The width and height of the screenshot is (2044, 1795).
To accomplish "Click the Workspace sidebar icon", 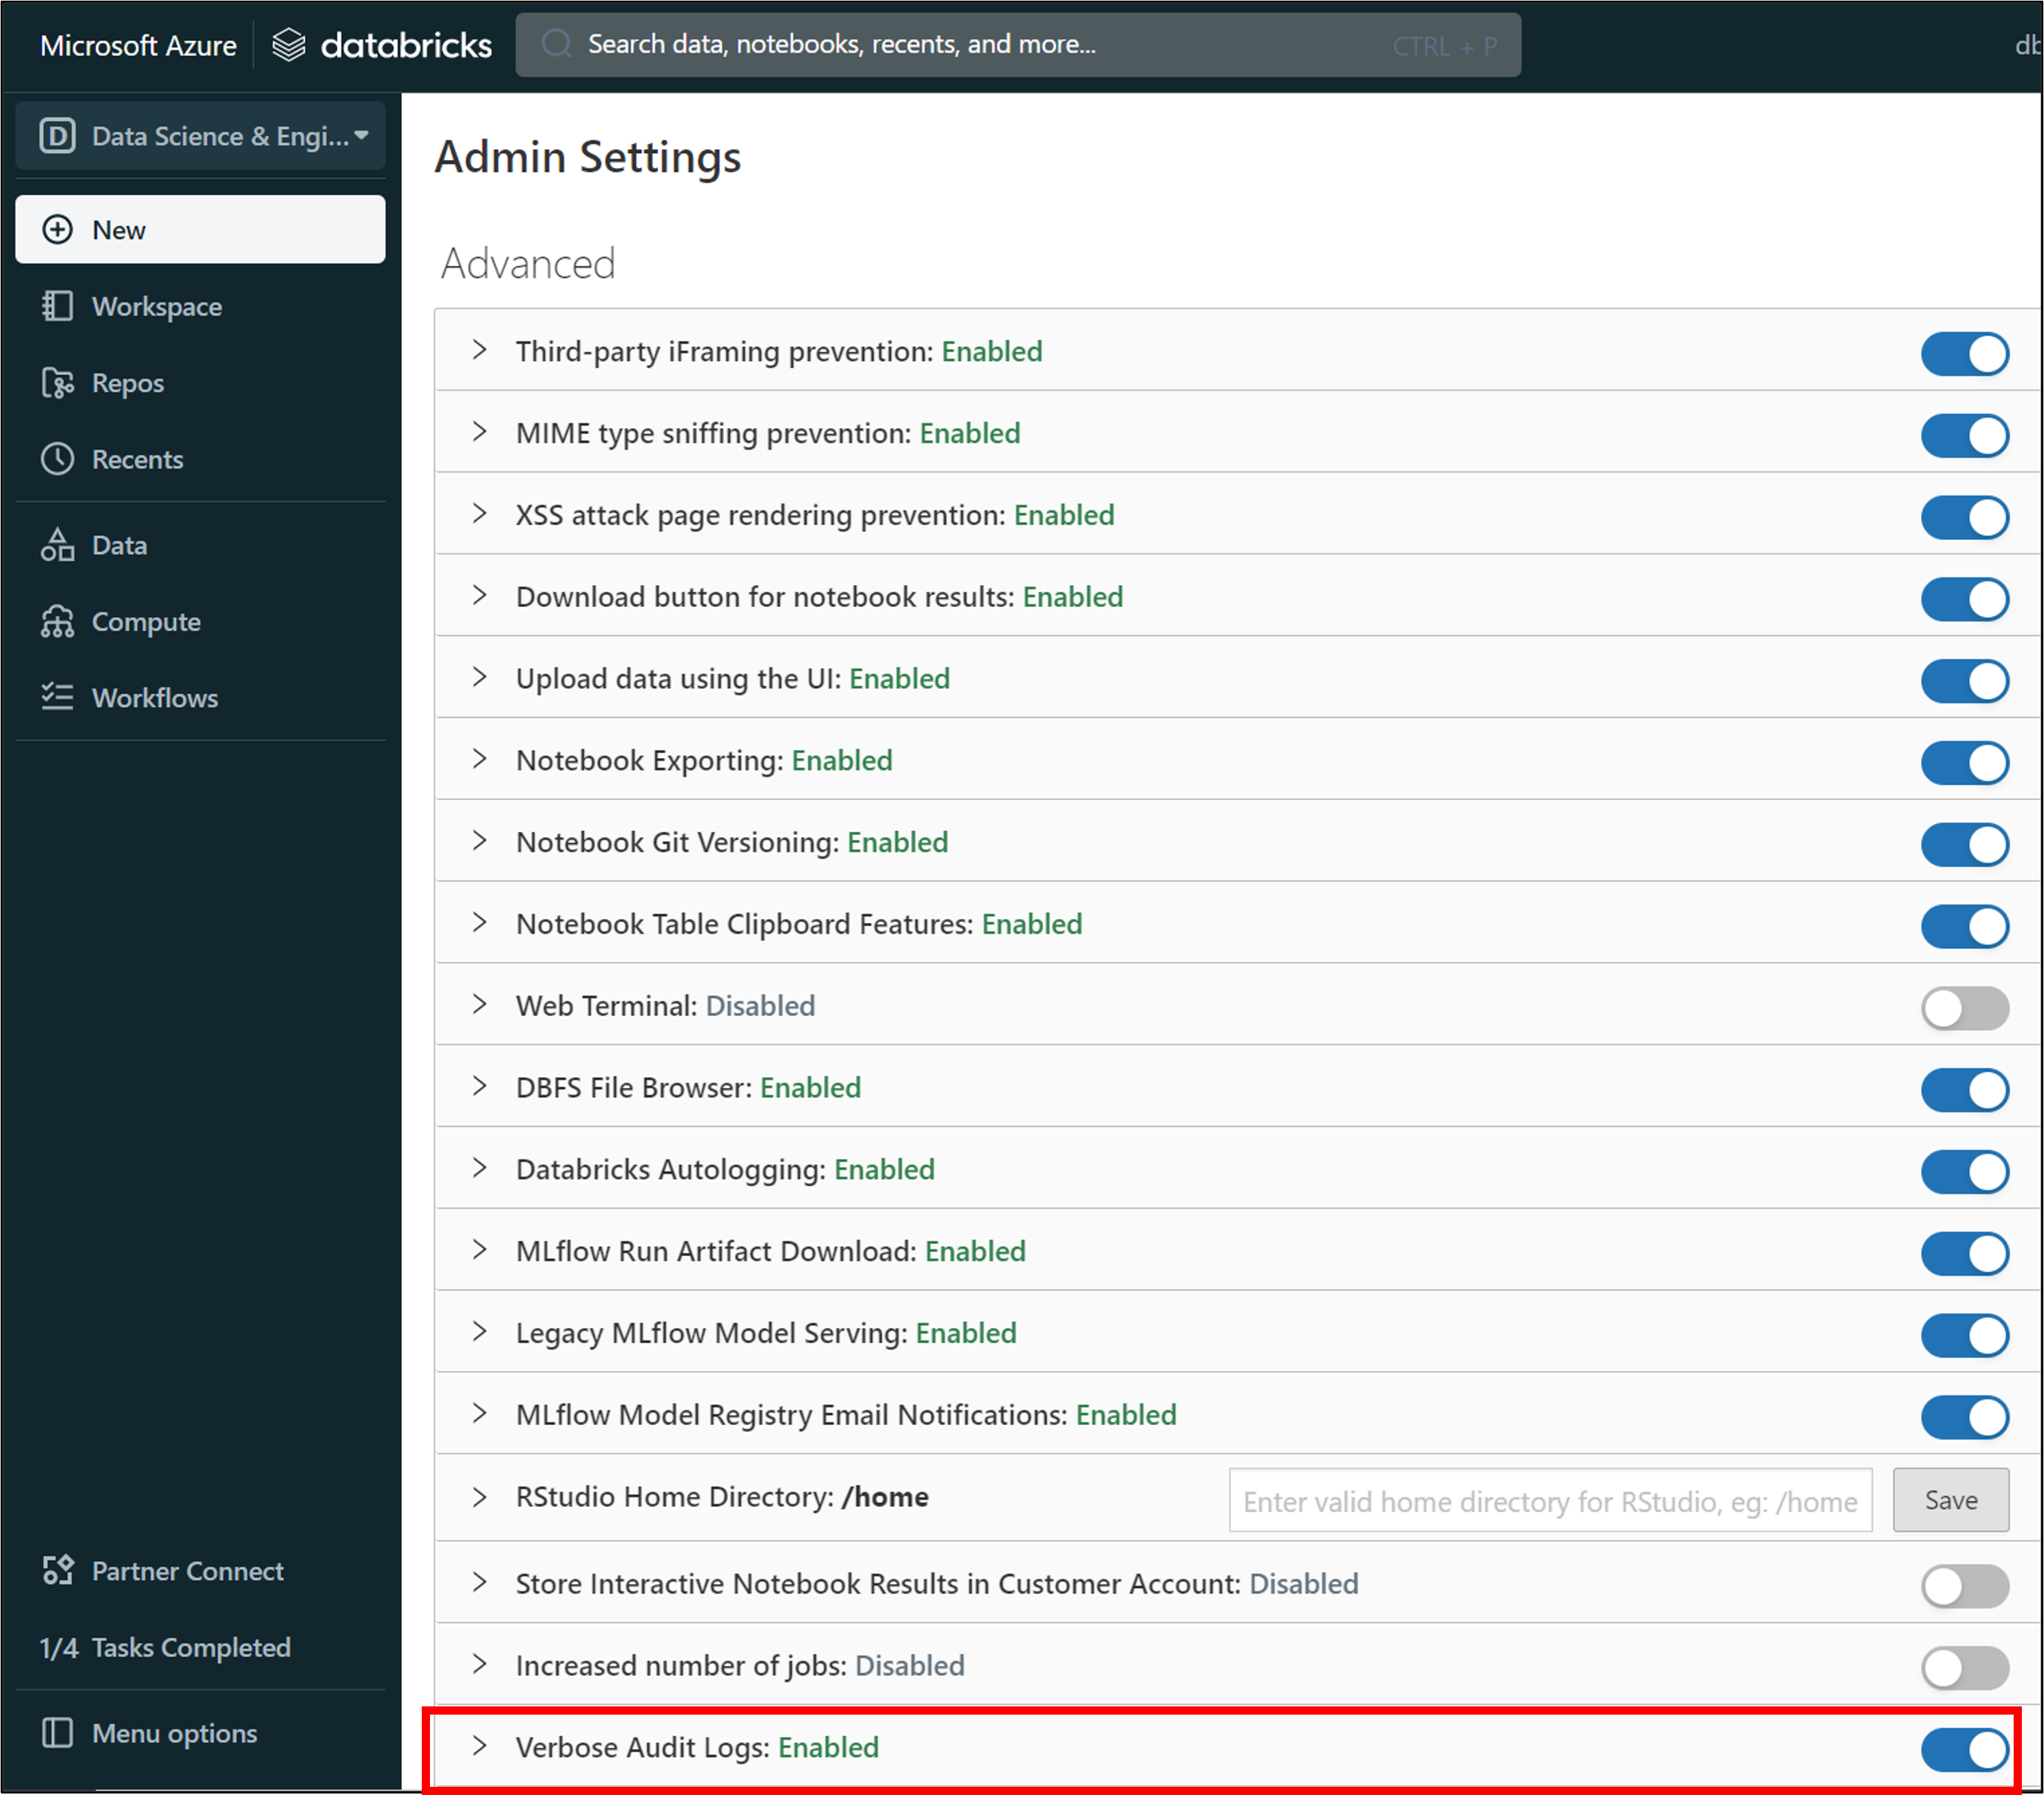I will coord(57,306).
